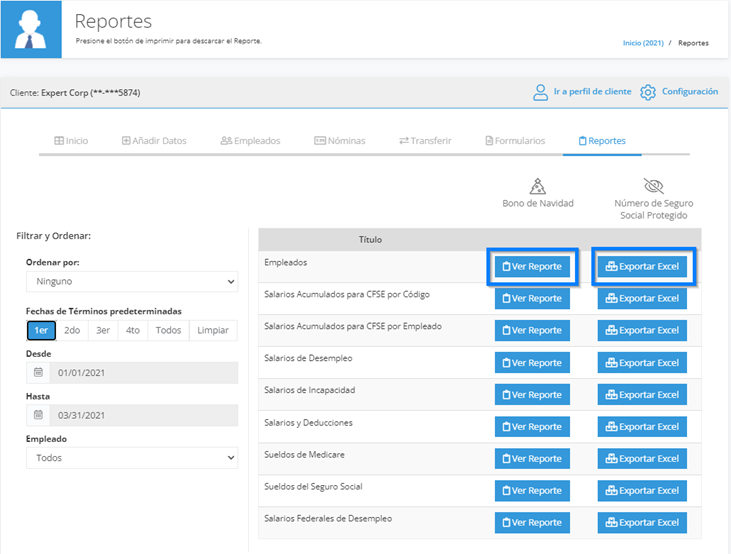Select the 2do term toggle
The height and width of the screenshot is (554, 731).
(72, 330)
